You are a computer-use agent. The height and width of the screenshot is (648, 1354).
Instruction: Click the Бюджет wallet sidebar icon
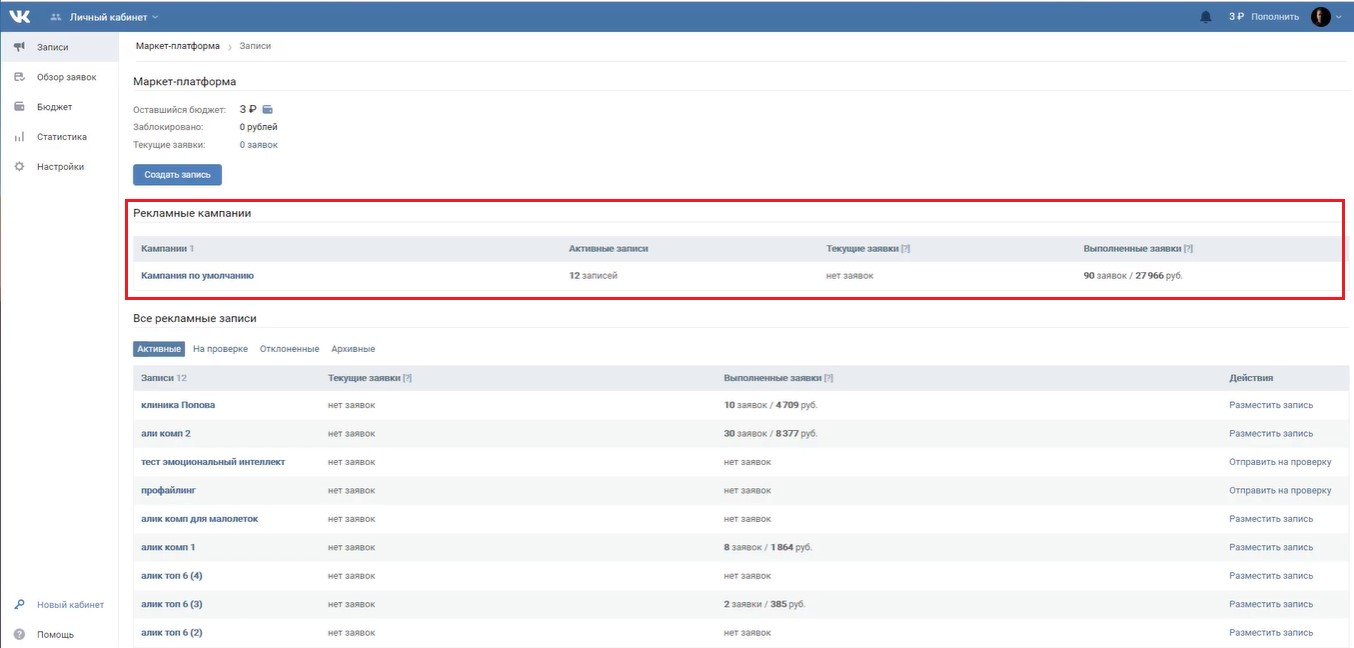(19, 107)
